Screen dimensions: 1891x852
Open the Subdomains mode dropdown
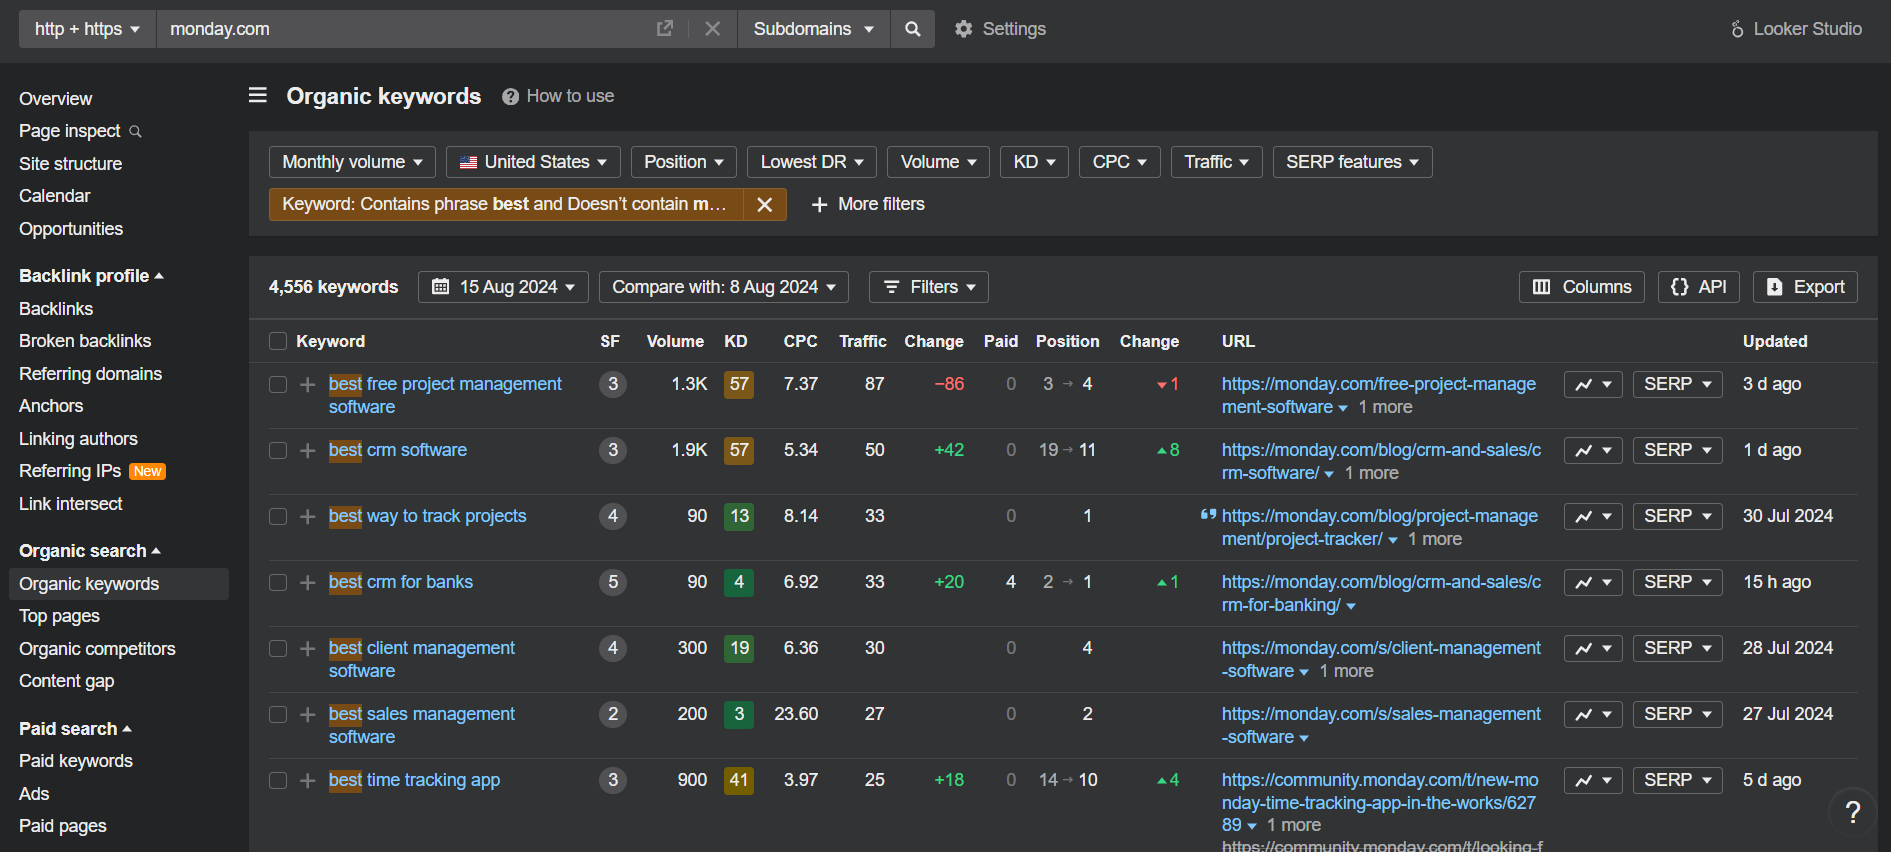tap(813, 29)
